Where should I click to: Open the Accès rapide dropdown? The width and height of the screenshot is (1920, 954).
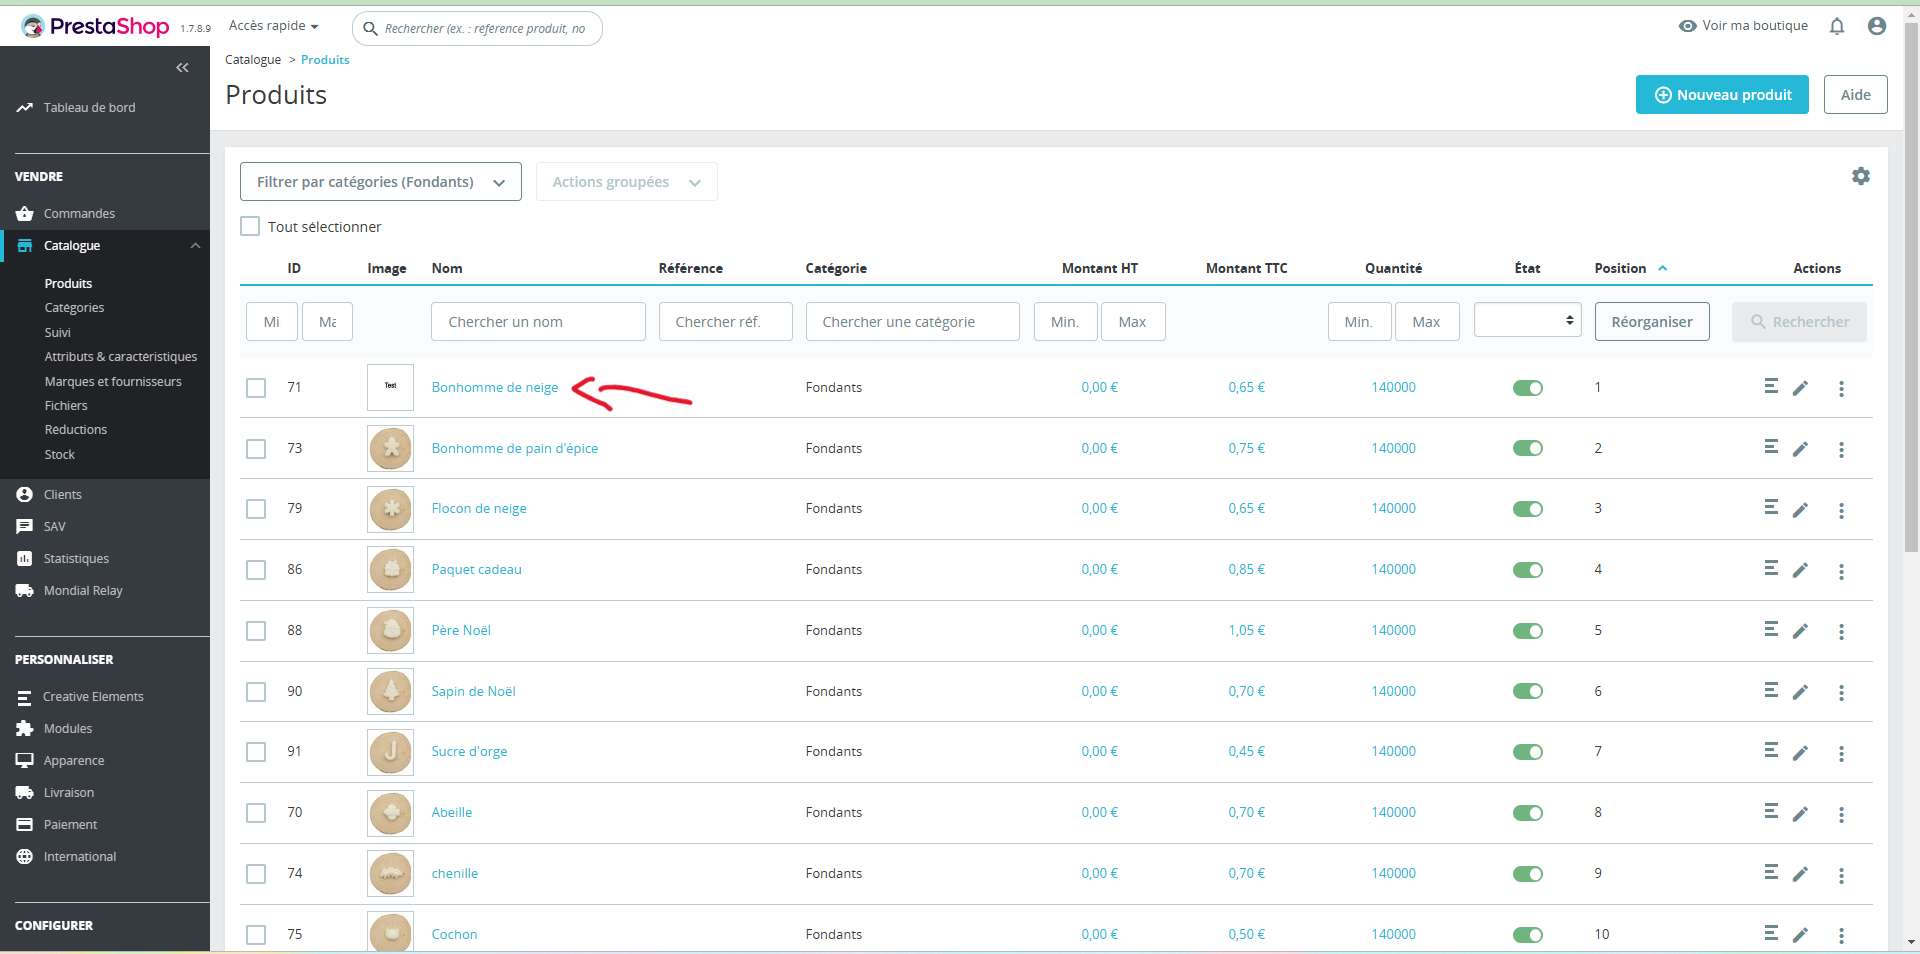tap(274, 26)
